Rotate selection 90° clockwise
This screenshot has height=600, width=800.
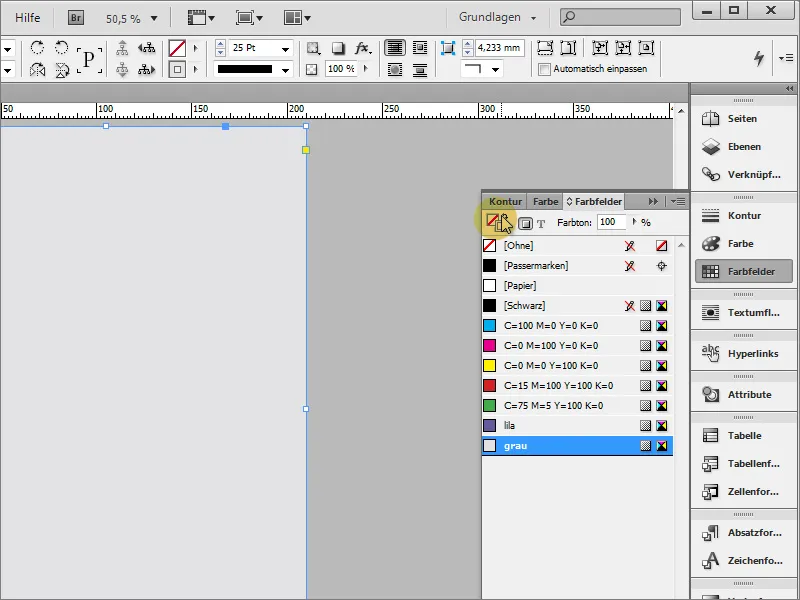37,48
